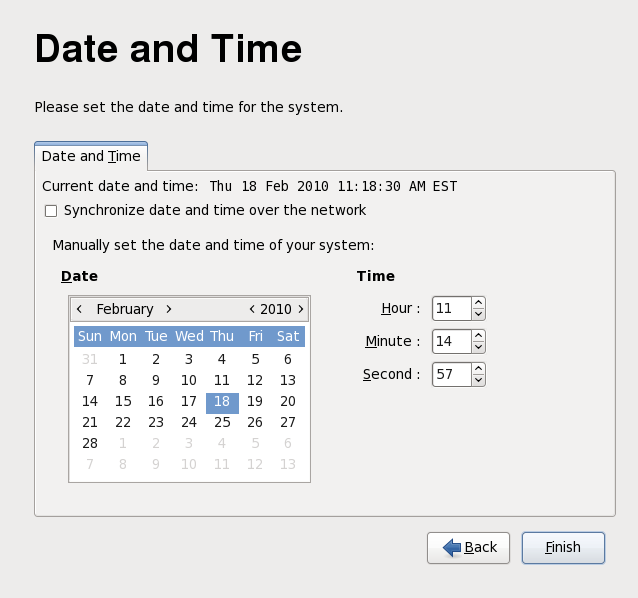
Task: Click the Minute input field
Action: point(451,341)
